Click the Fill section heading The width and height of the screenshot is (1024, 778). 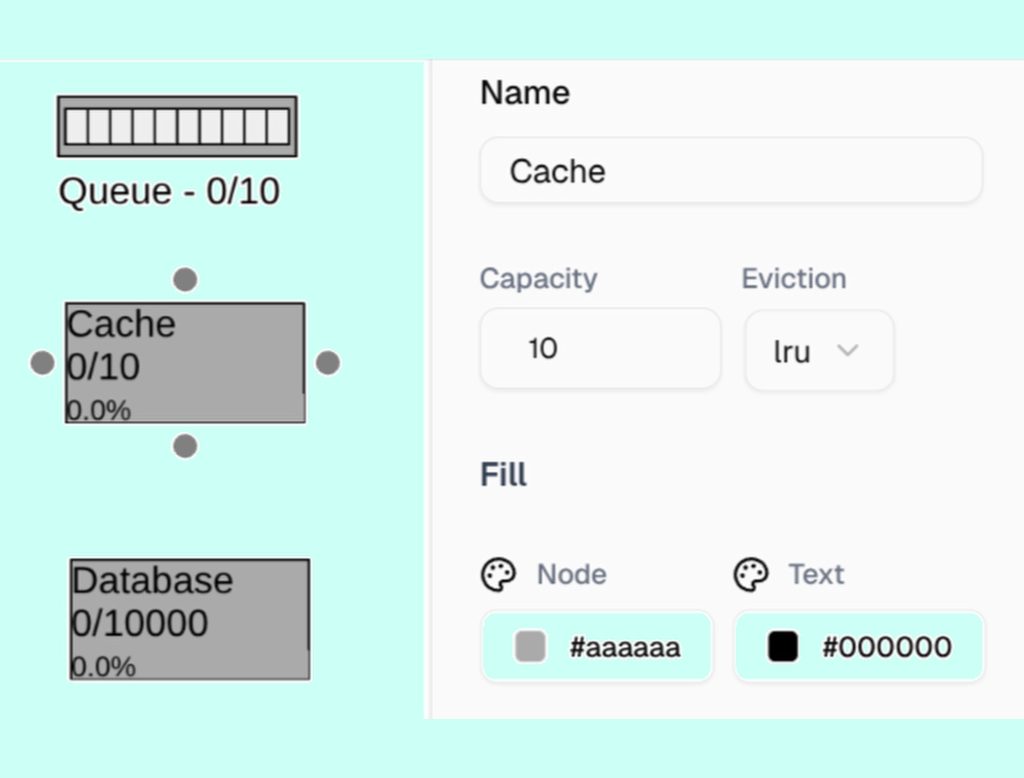click(x=503, y=474)
